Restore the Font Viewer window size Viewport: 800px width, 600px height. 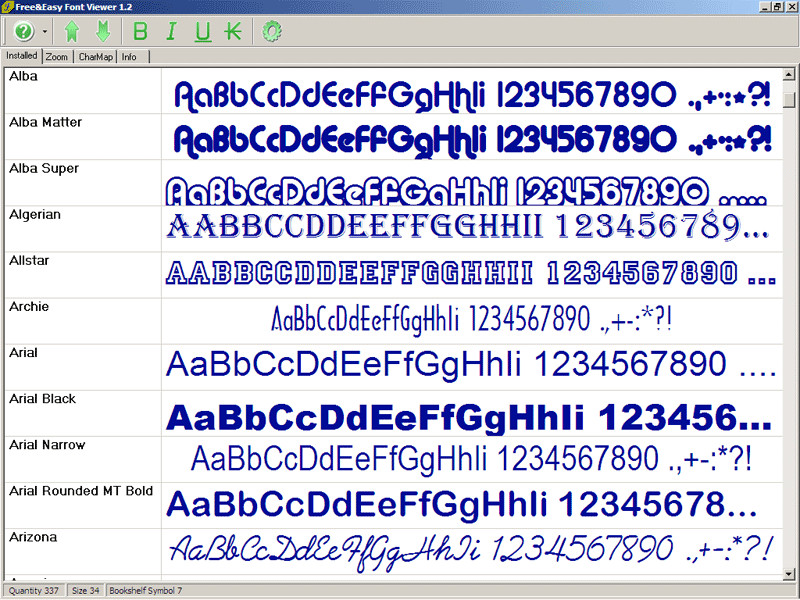(x=777, y=7)
